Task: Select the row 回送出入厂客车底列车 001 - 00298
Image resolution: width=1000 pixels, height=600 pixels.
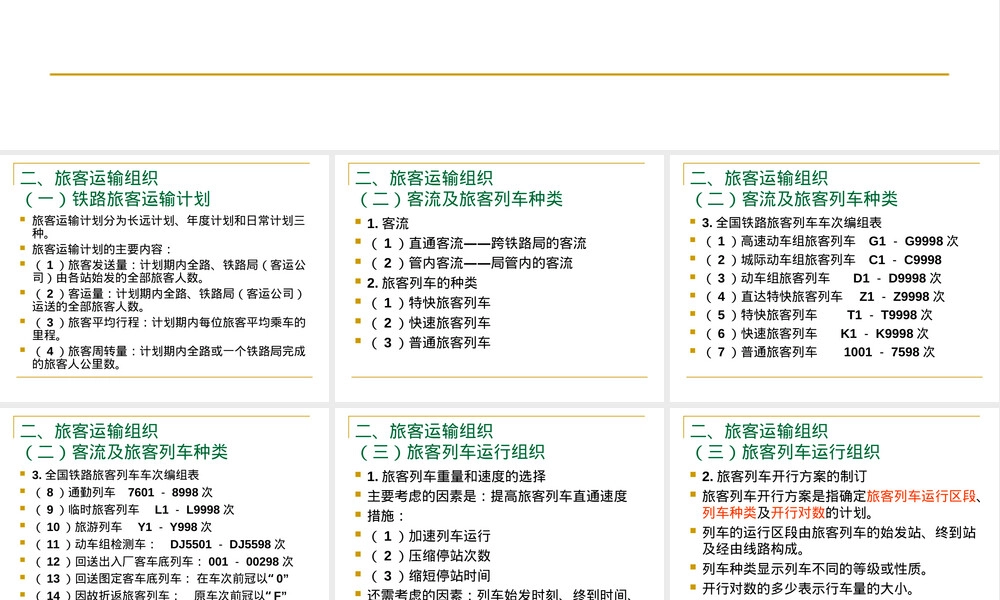Action: 163,562
